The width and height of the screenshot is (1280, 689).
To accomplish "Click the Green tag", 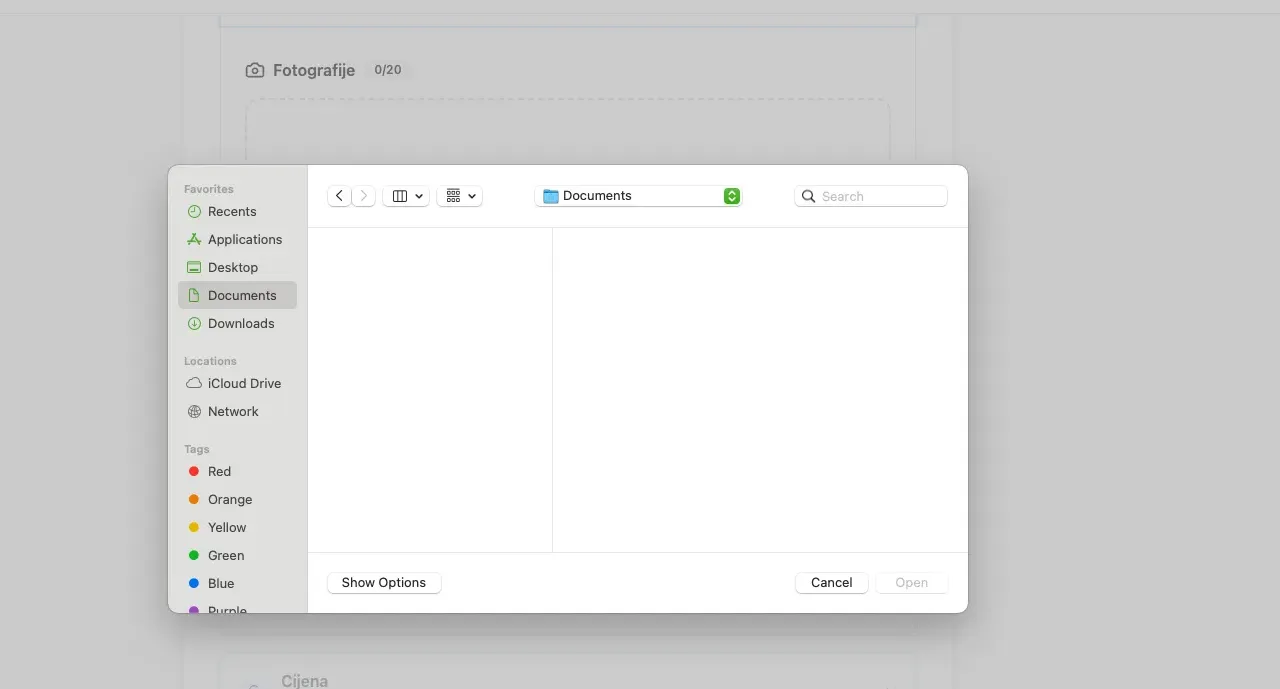I will [225, 556].
